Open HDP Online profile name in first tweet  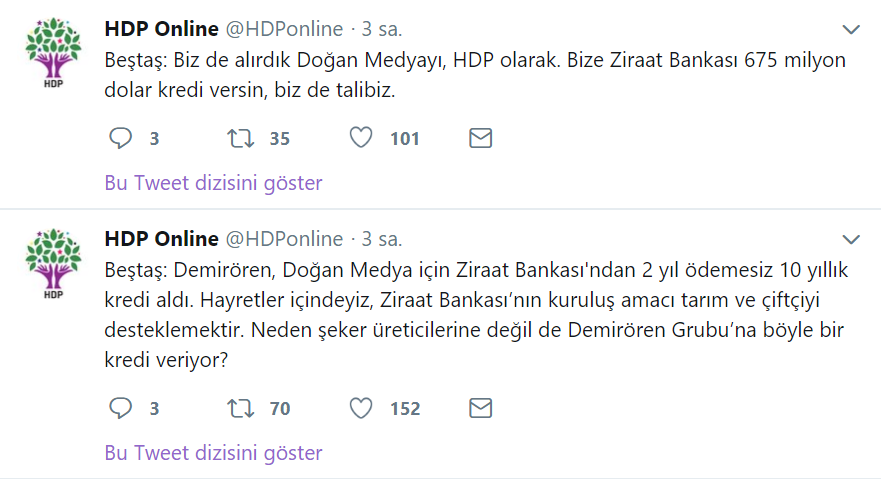pos(161,29)
